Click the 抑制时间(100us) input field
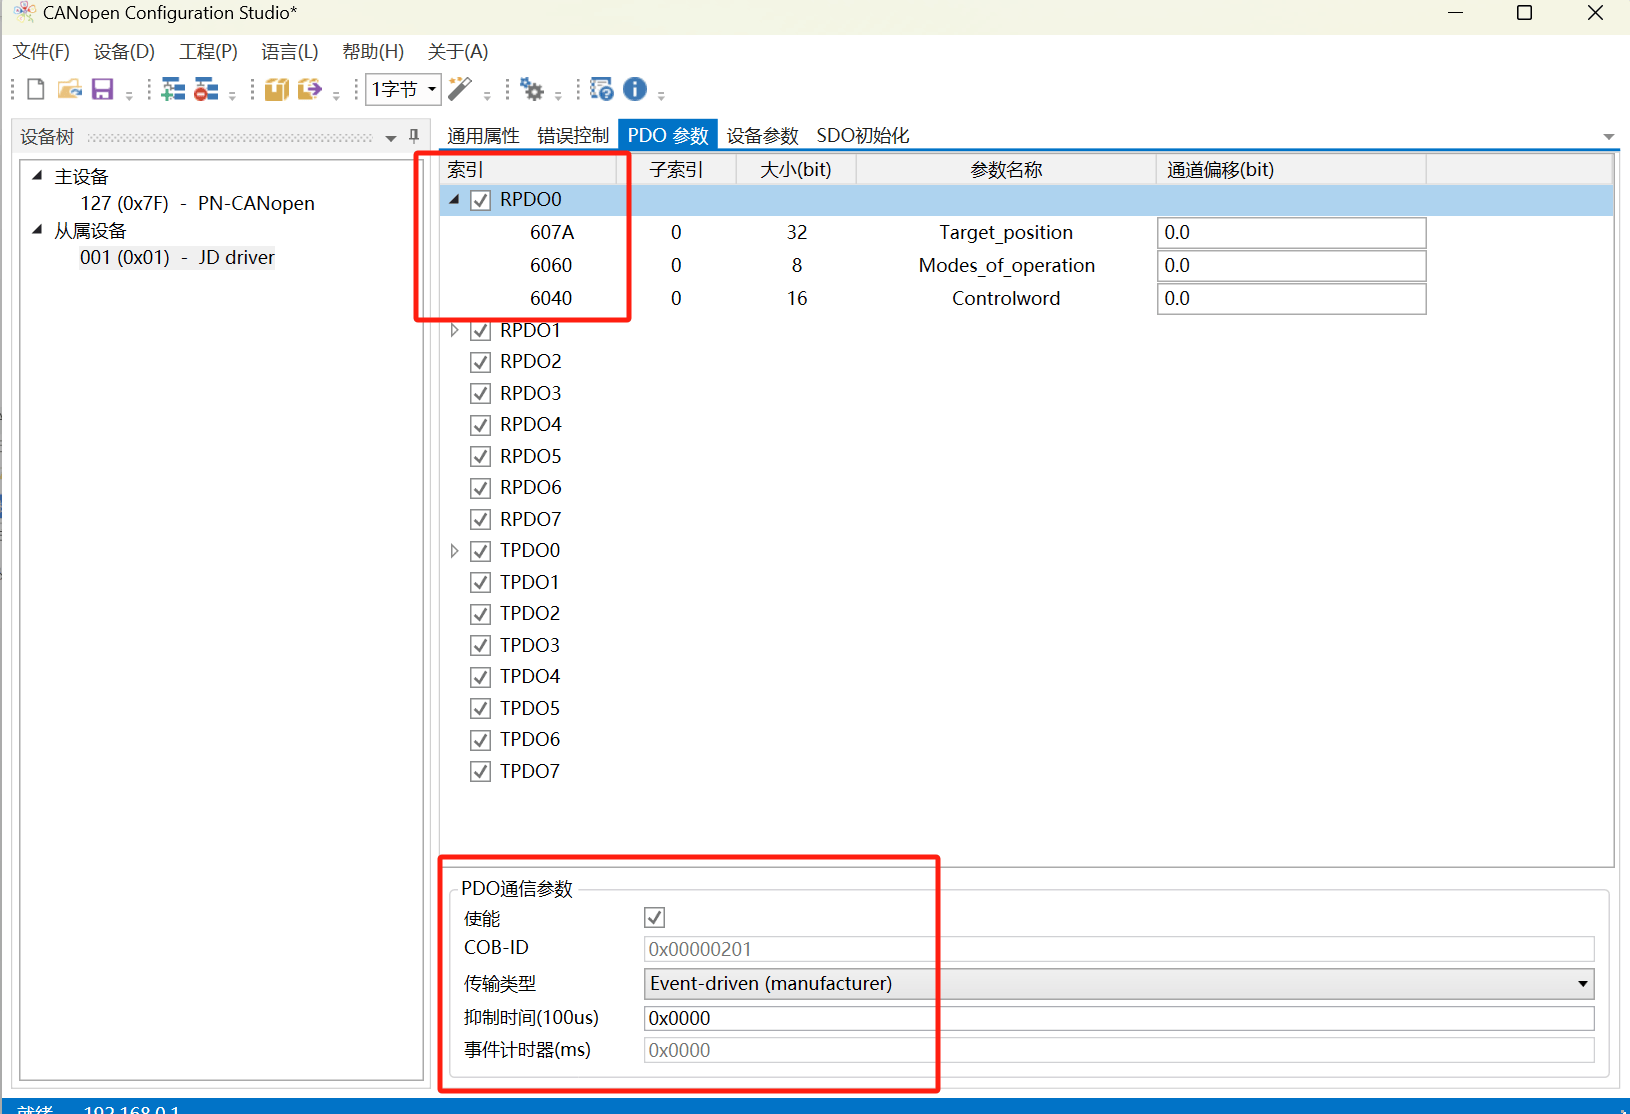The image size is (1630, 1114). [1119, 1018]
